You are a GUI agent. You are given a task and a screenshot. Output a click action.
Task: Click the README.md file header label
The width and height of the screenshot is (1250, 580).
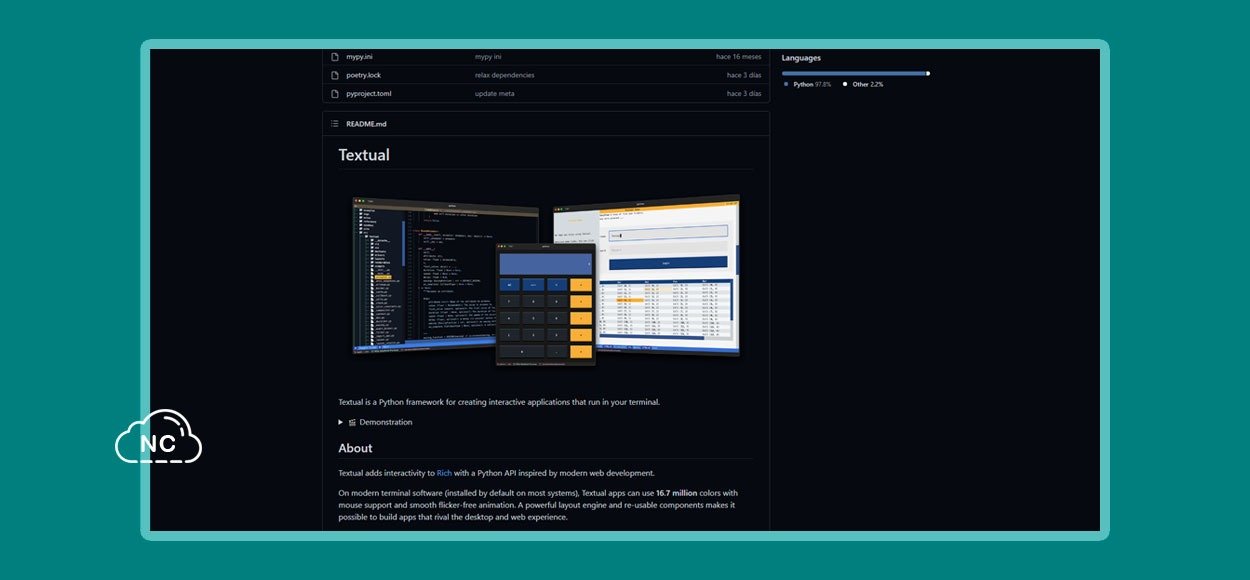(x=366, y=124)
